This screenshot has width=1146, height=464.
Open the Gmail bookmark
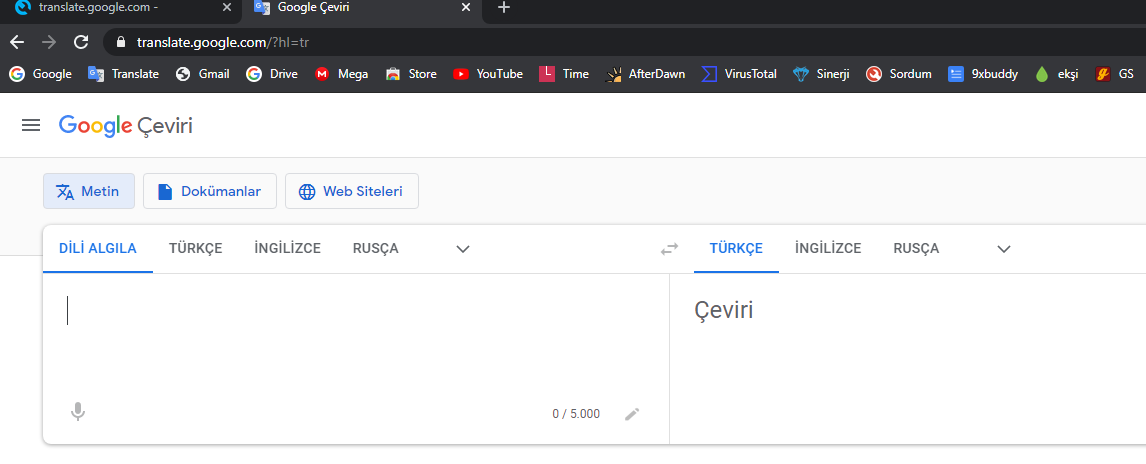[202, 74]
